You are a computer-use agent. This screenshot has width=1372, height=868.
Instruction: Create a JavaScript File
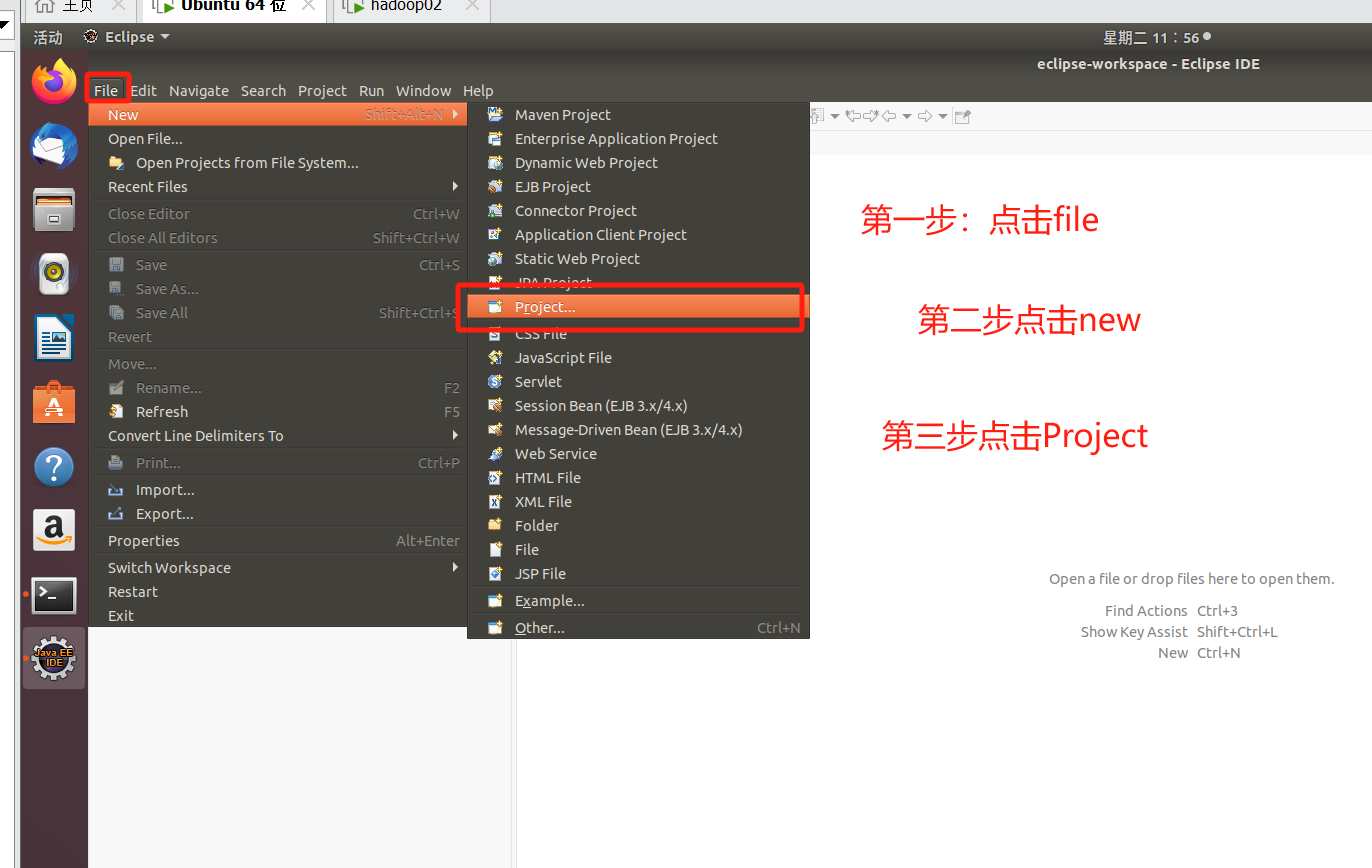pyautogui.click(x=638, y=358)
